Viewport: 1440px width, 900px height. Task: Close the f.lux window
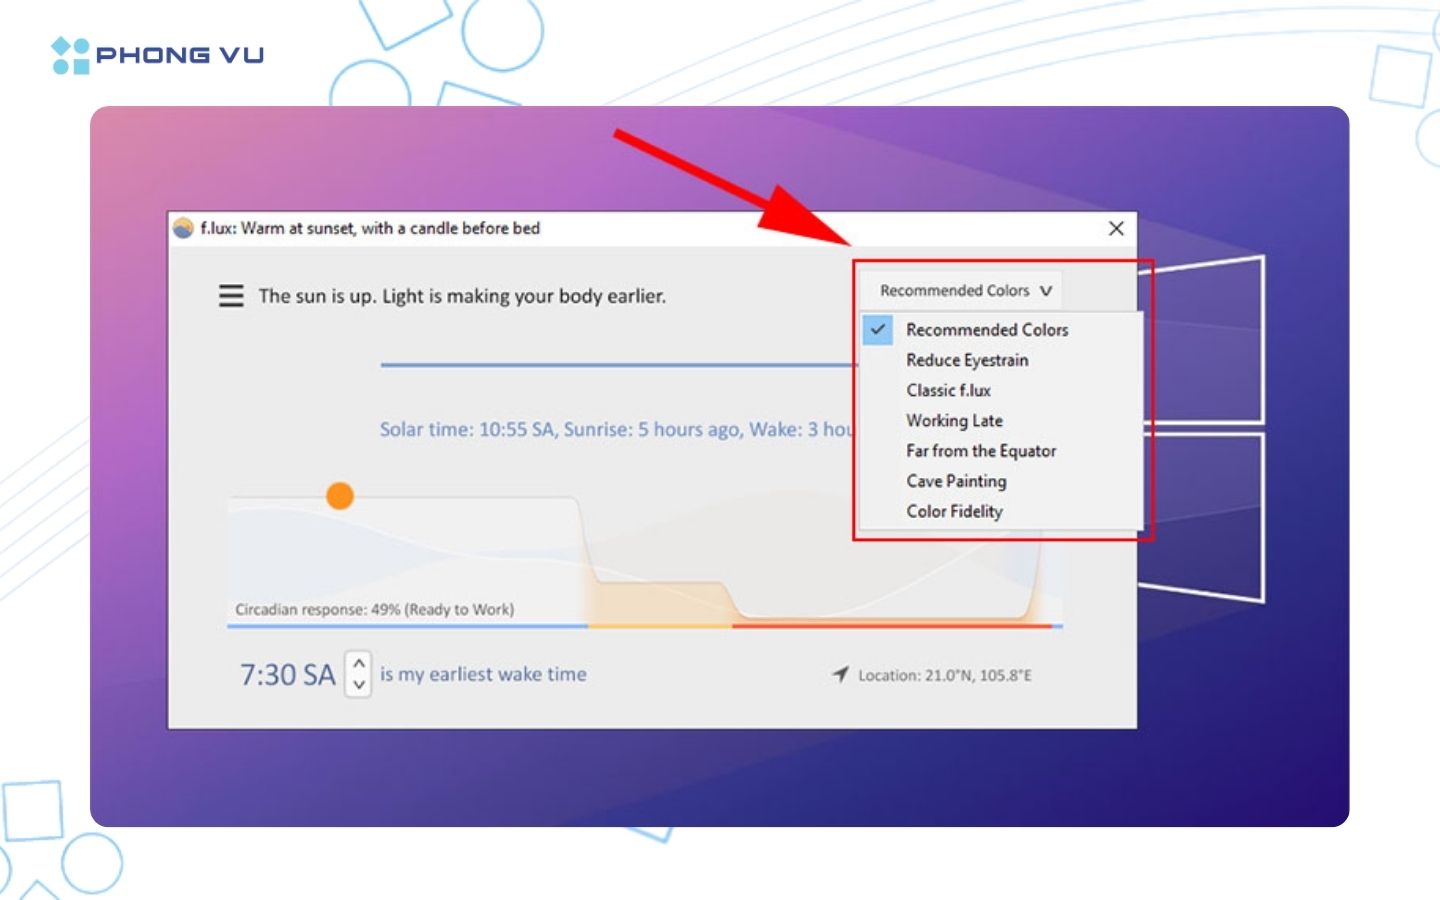(1116, 229)
